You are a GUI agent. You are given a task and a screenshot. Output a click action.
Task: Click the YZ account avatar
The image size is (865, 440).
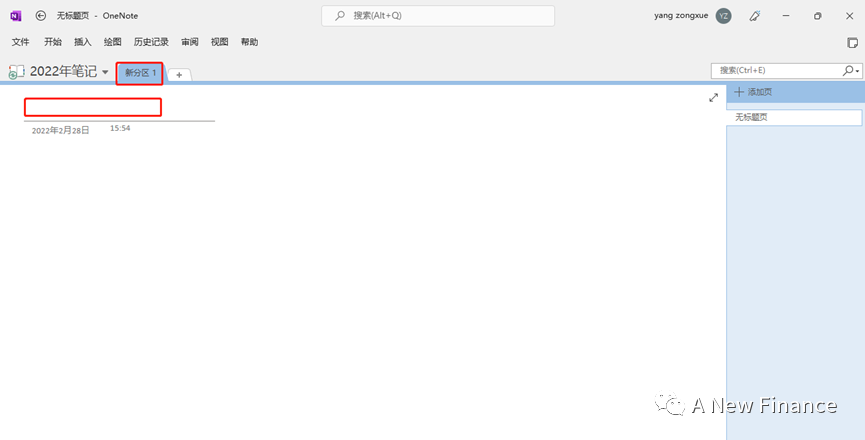(723, 16)
